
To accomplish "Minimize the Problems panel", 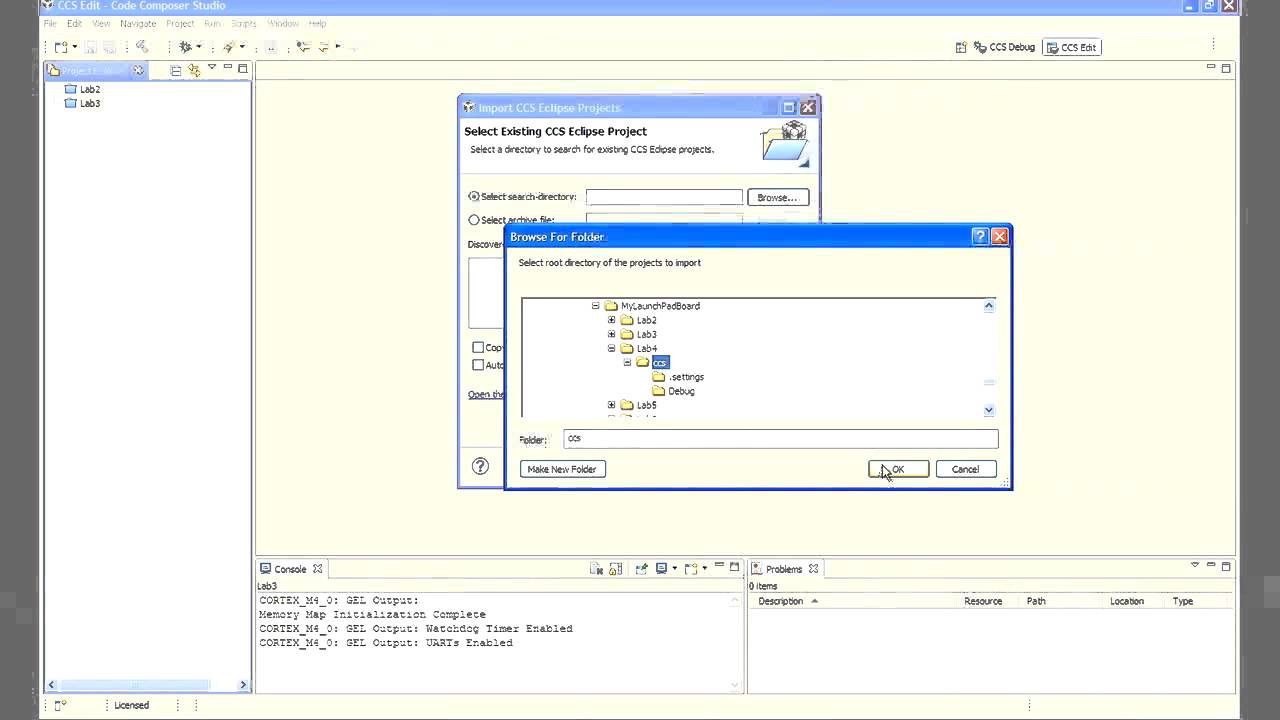I will (x=1212, y=567).
